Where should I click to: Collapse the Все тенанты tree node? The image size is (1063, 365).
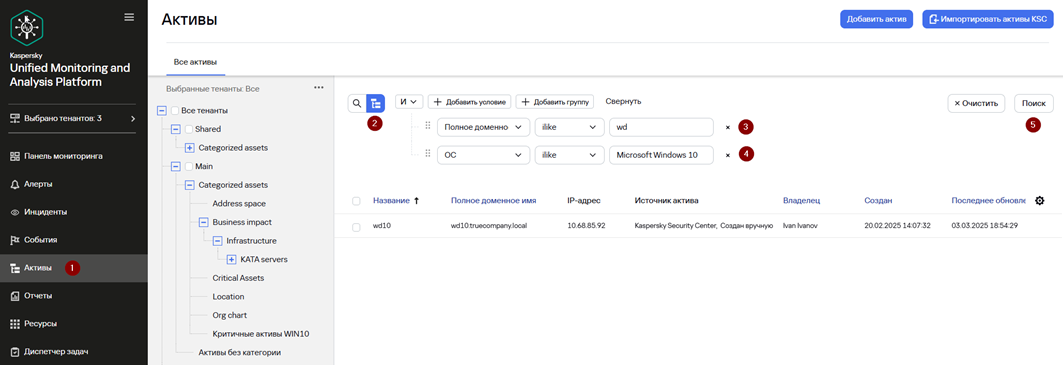pos(161,111)
